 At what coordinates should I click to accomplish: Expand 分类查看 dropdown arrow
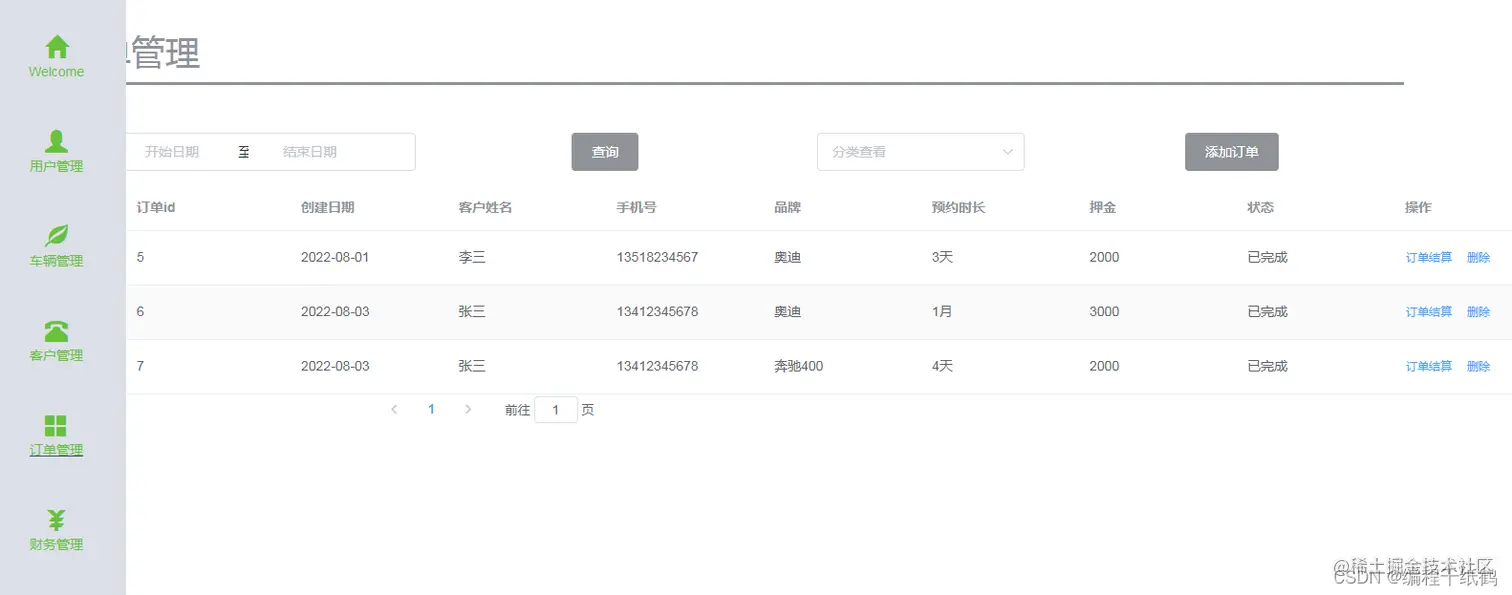click(1007, 152)
